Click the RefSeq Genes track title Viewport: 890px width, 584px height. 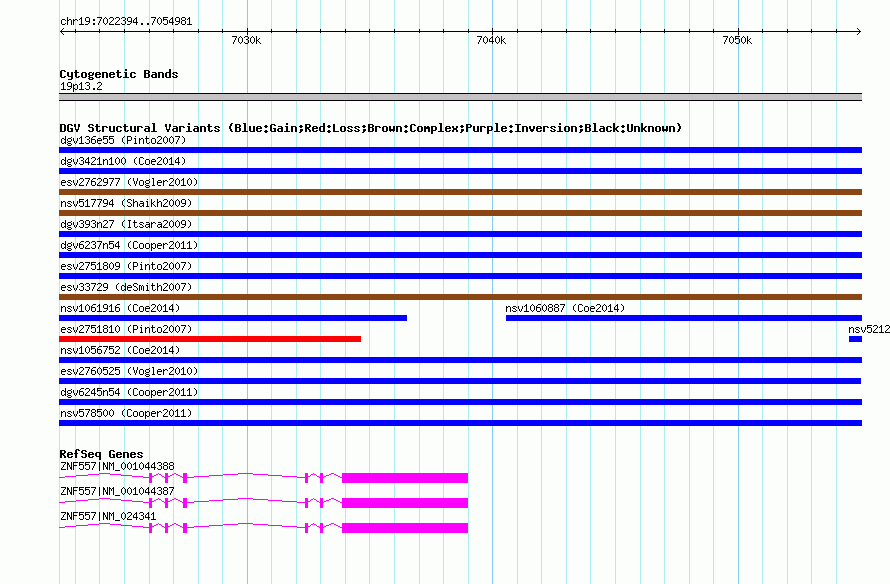101,454
